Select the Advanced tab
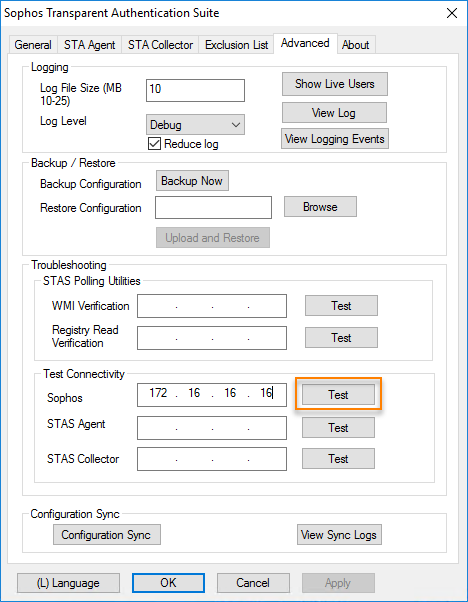Image resolution: width=468 pixels, height=602 pixels. coord(305,43)
